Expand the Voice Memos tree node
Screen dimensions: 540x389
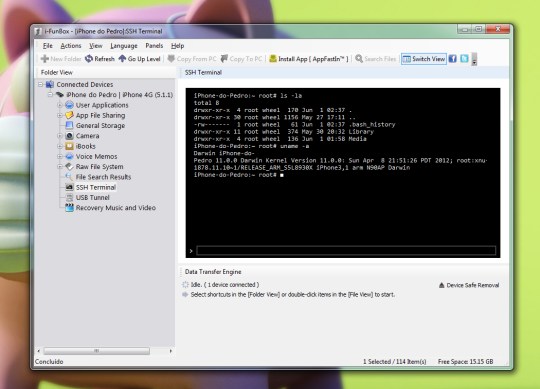point(60,156)
